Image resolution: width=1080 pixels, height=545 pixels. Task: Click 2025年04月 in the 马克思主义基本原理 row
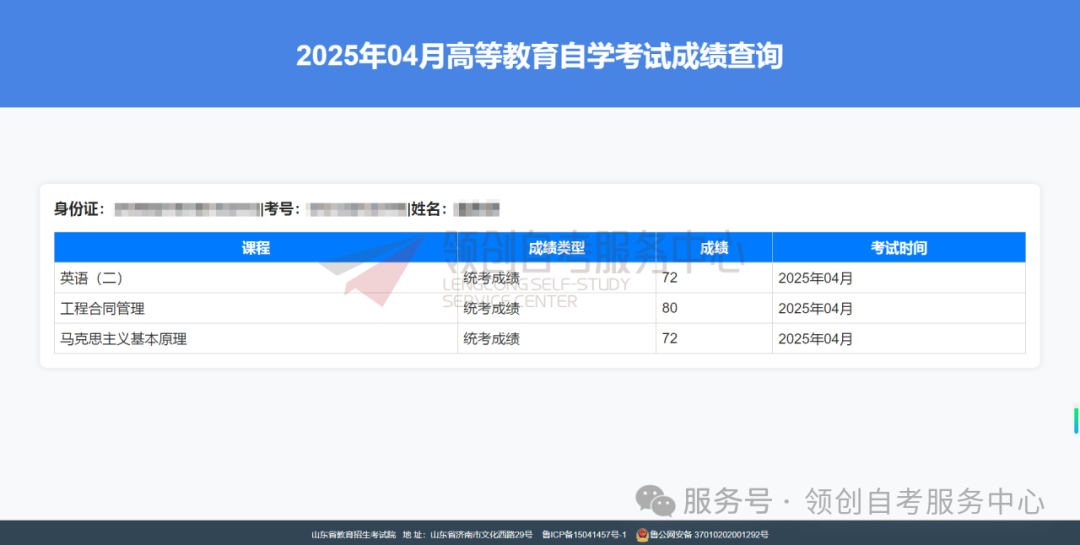815,339
